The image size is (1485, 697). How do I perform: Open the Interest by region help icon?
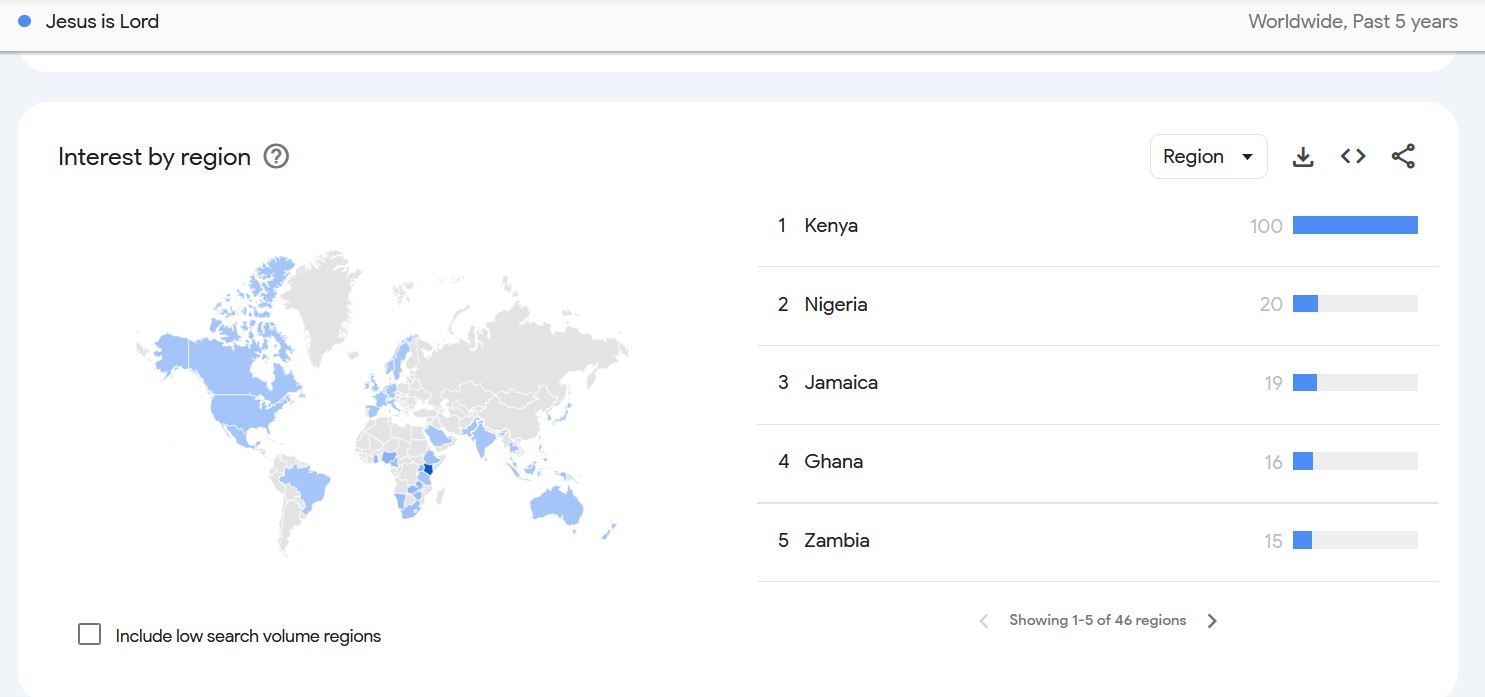coord(276,157)
